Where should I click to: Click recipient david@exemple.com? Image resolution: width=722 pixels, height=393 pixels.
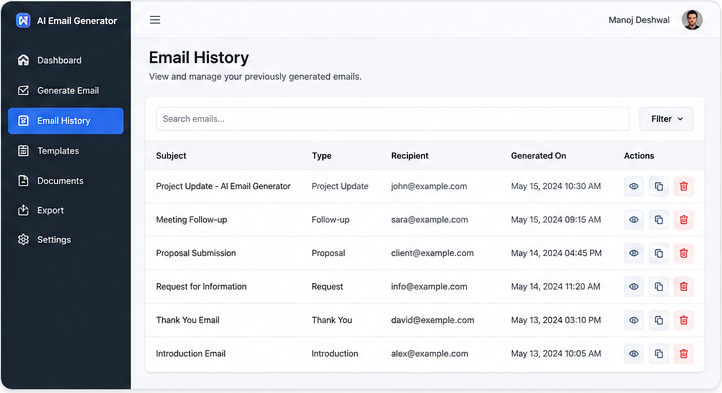pos(432,320)
